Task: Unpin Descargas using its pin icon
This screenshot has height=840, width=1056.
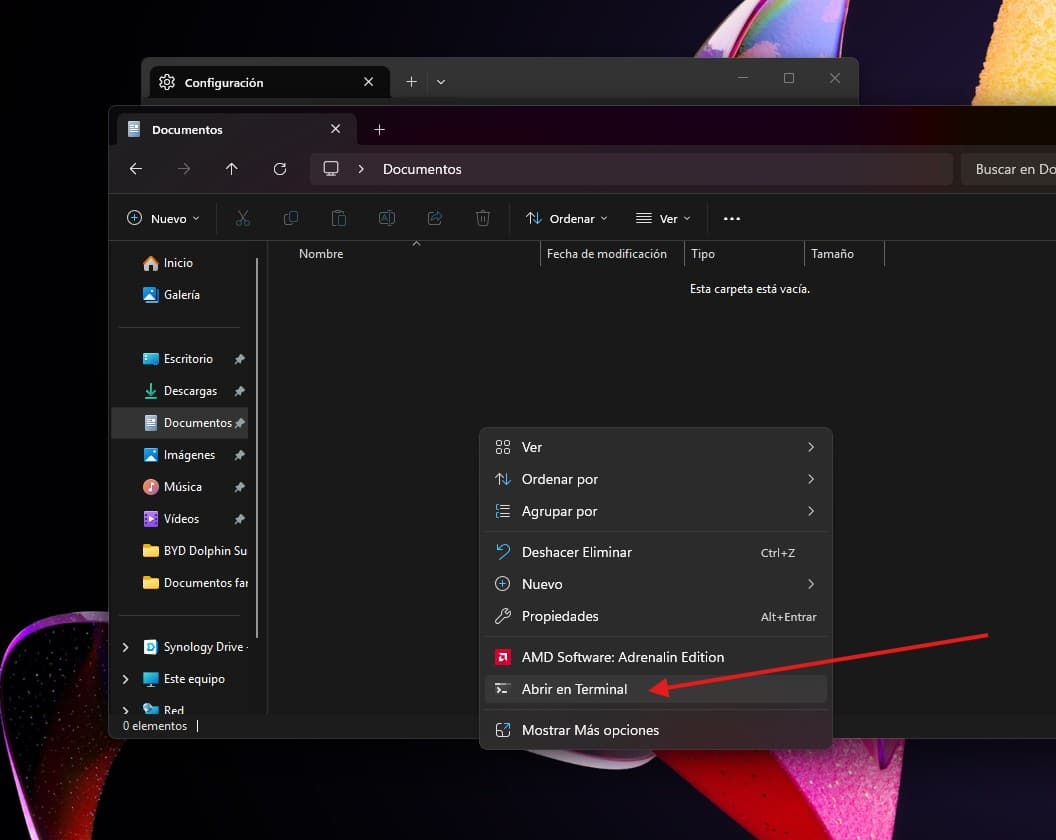Action: point(239,391)
